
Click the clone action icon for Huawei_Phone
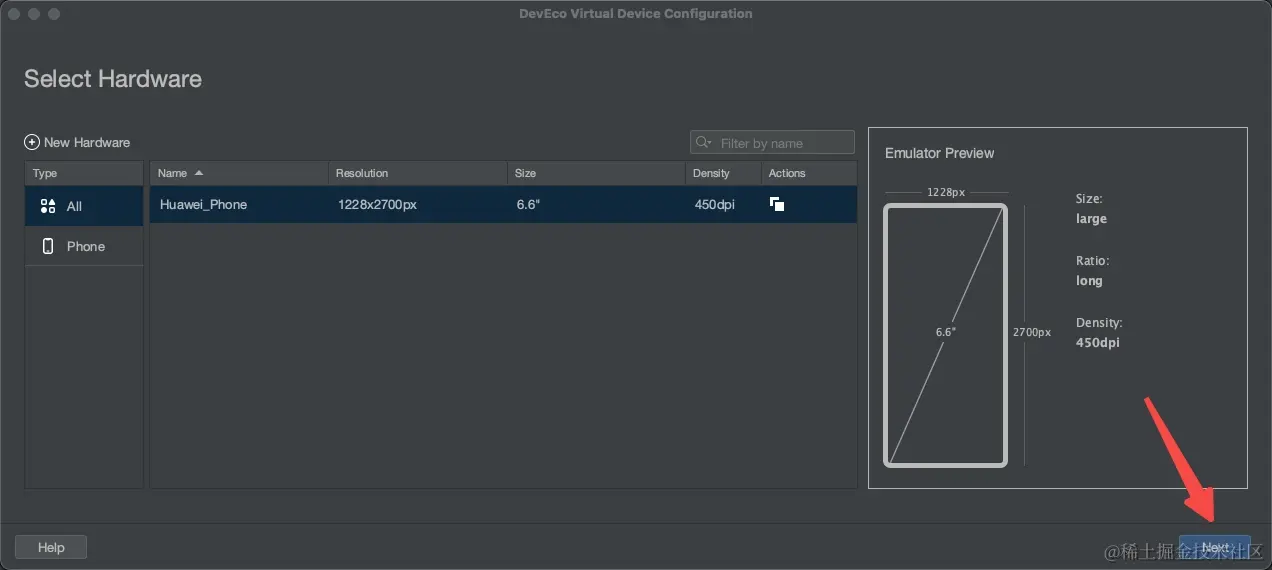(776, 204)
